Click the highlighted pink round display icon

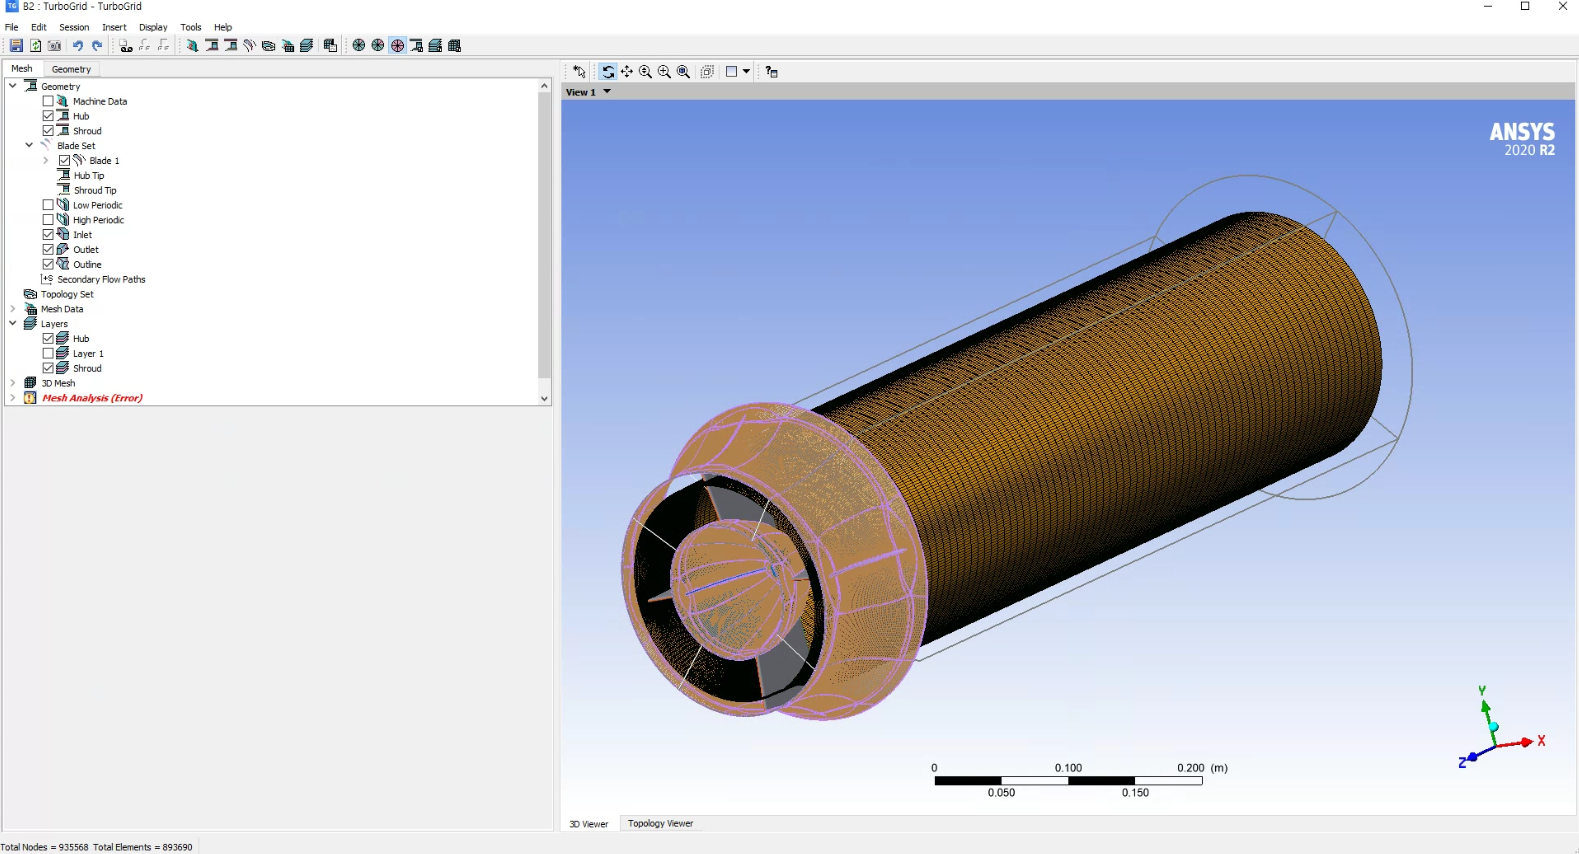tap(397, 45)
